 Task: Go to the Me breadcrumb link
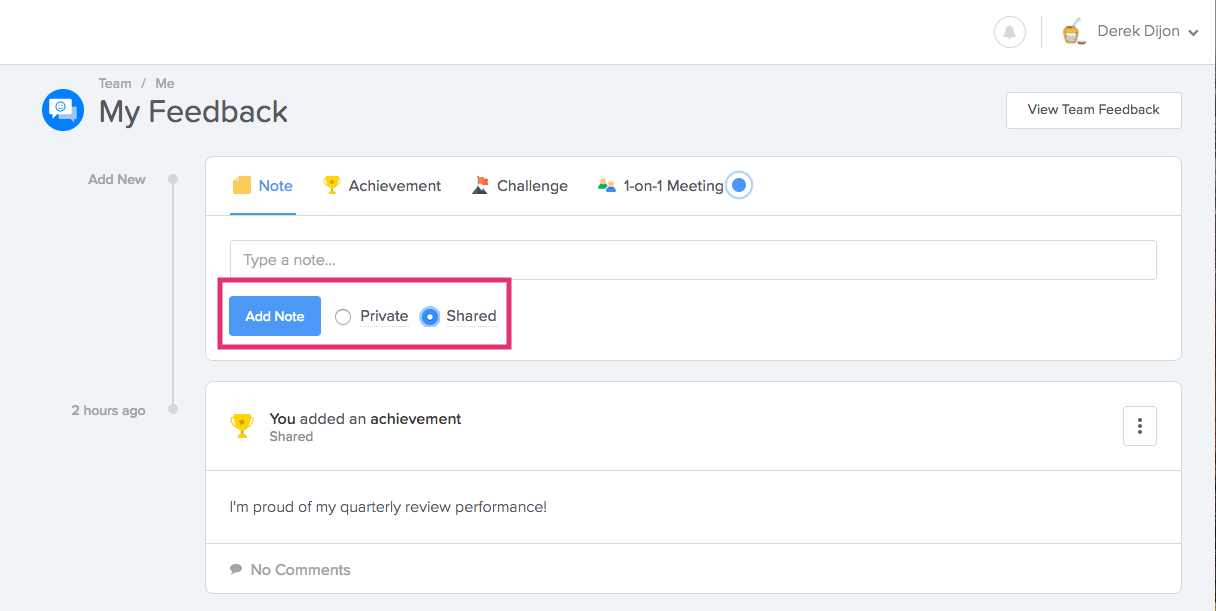click(x=165, y=83)
